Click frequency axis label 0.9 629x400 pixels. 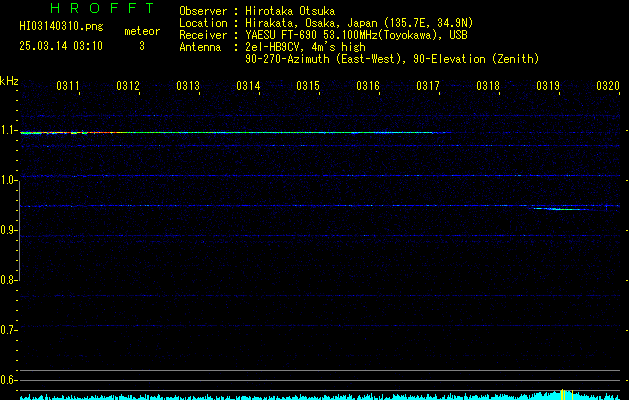click(9, 230)
